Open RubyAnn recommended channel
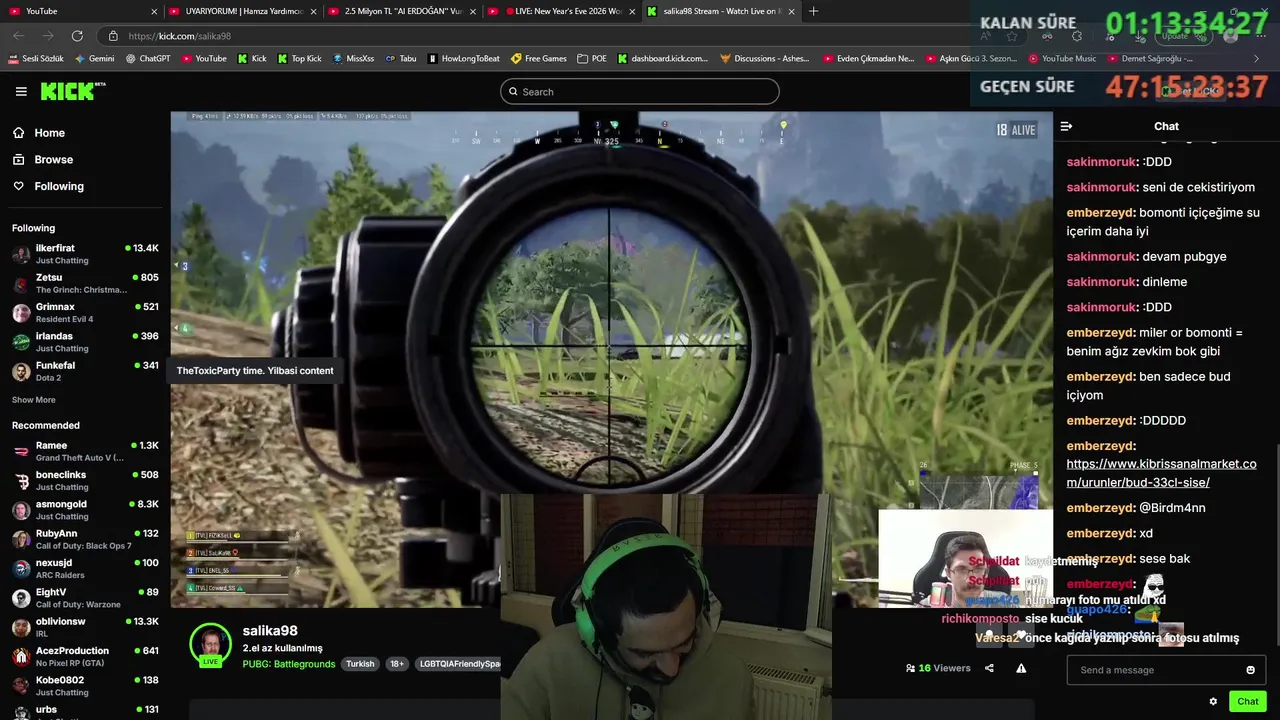1280x720 pixels. click(x=85, y=539)
